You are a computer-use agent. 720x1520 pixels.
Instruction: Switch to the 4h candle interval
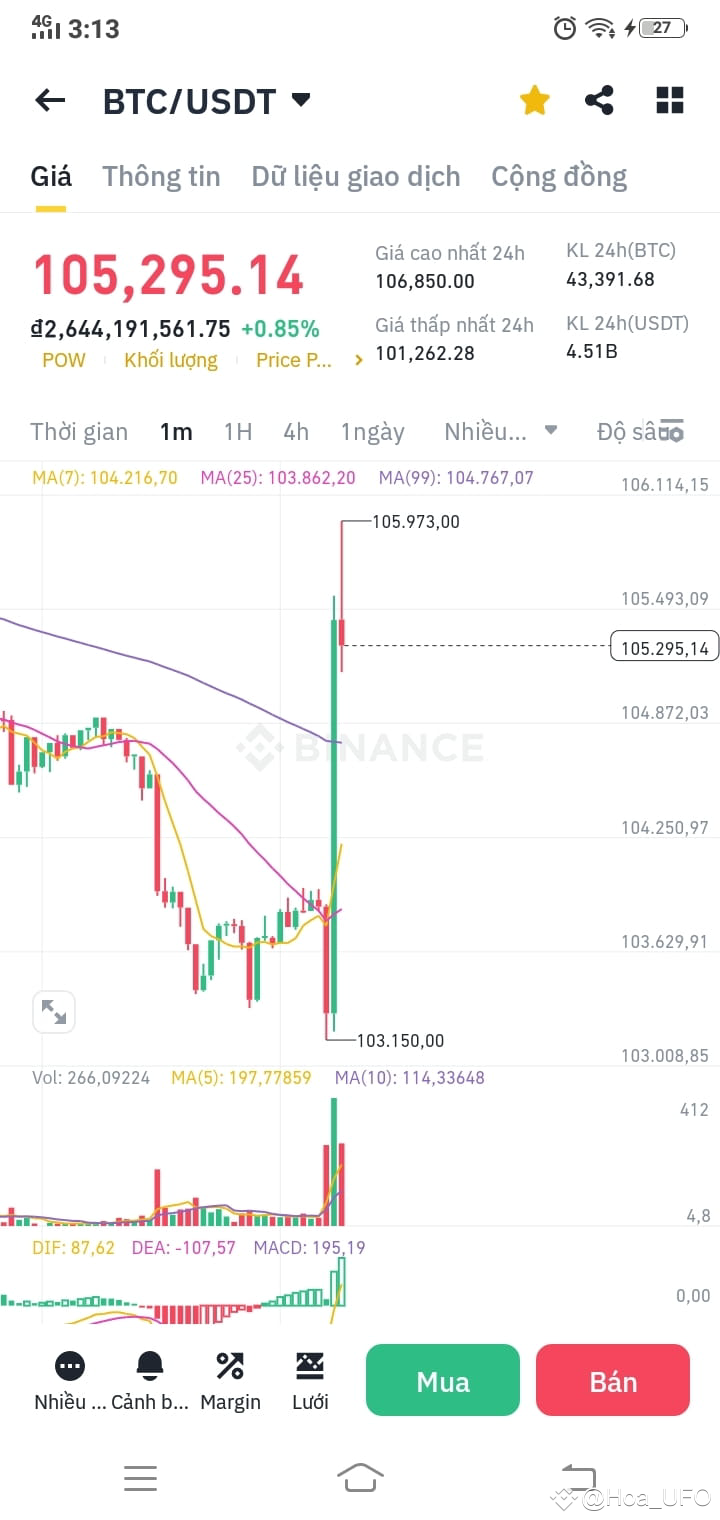click(295, 432)
